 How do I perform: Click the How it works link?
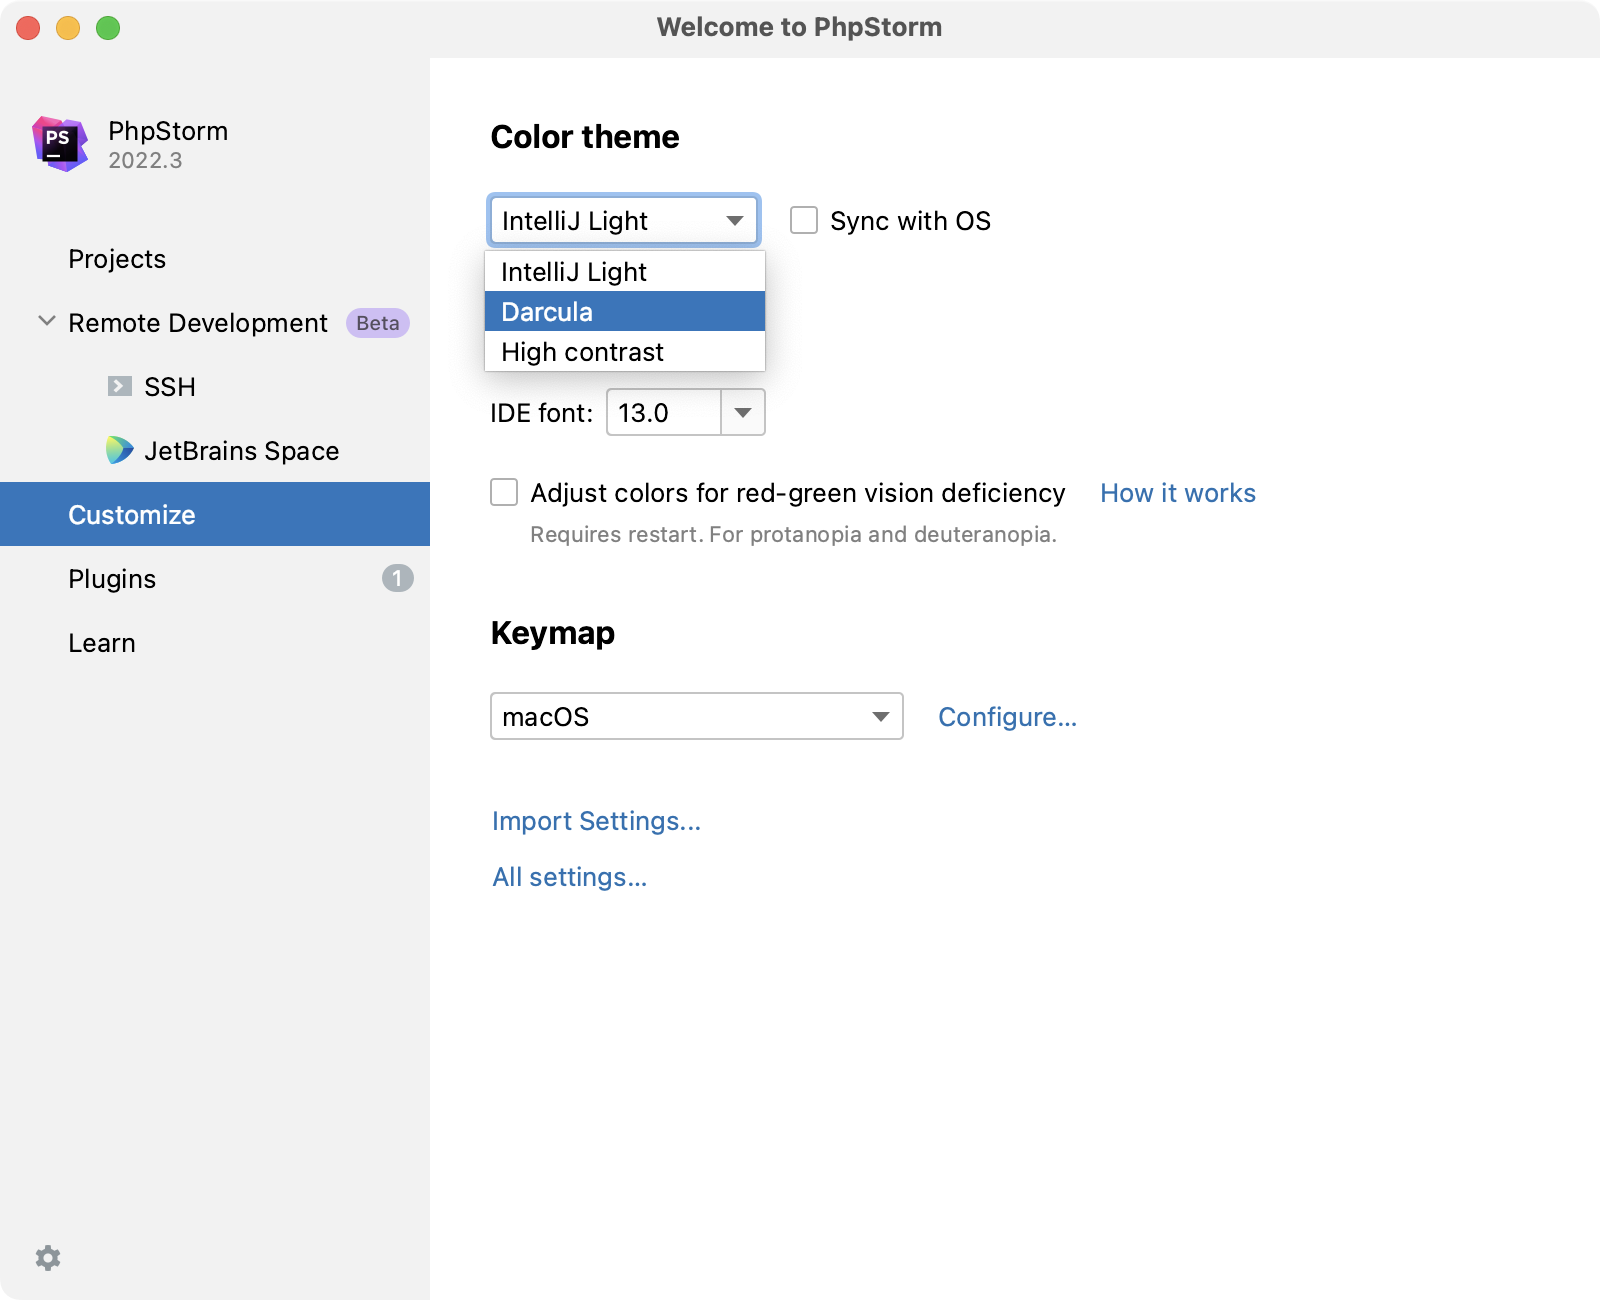[x=1177, y=493]
